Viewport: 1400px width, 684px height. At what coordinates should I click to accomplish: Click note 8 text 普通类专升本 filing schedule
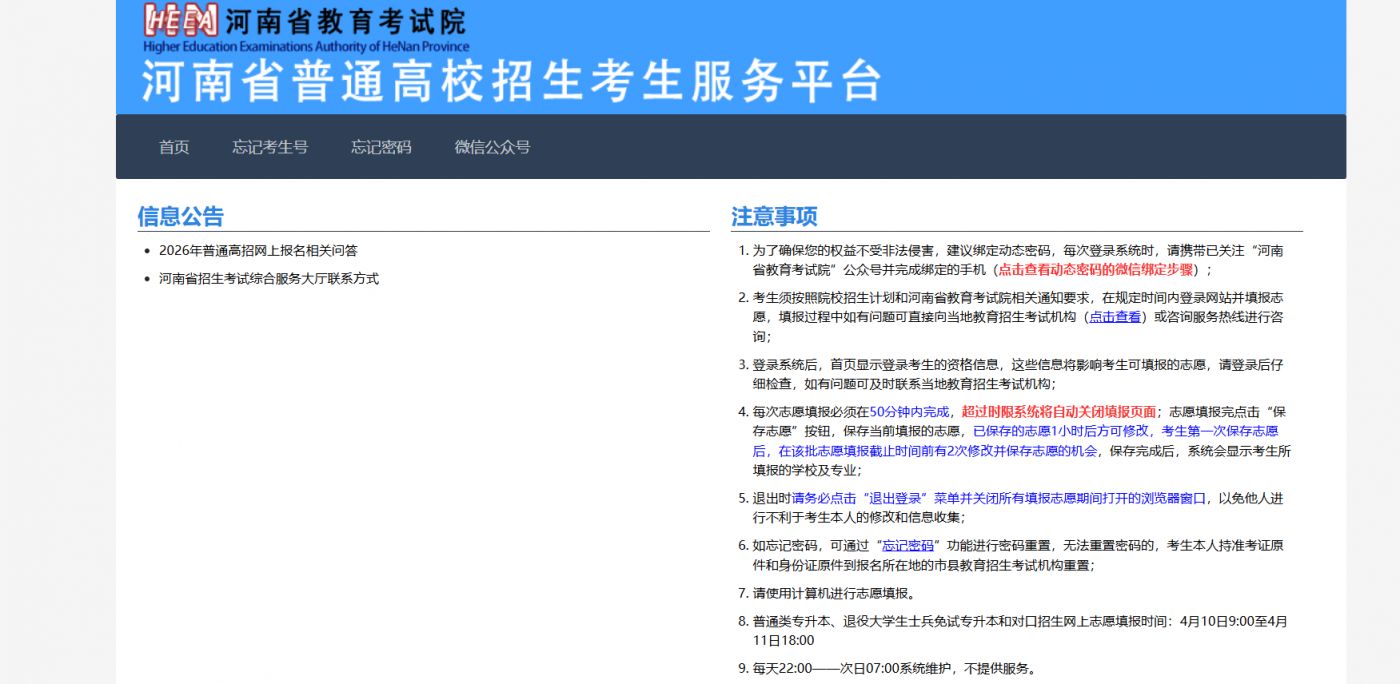pos(1020,631)
